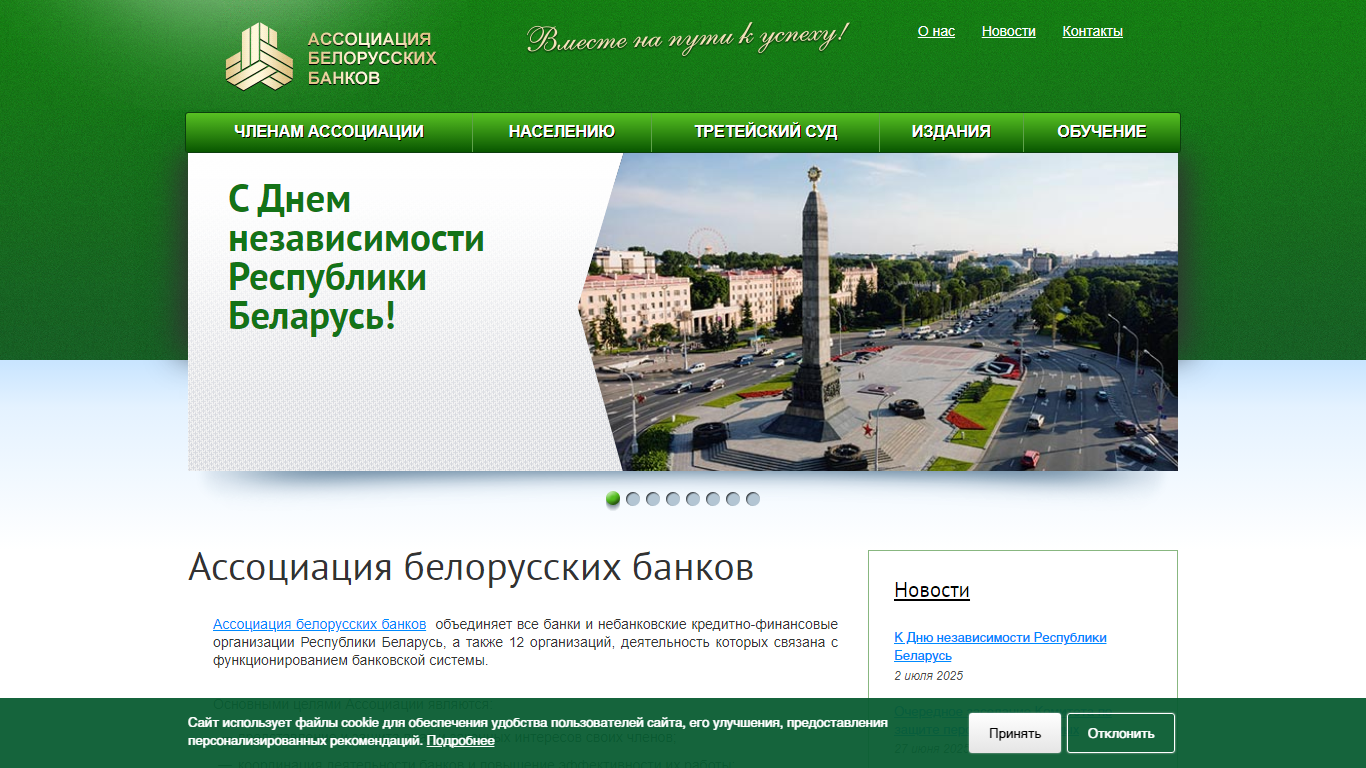Select the third slider dot
The image size is (1366, 768).
[653, 499]
